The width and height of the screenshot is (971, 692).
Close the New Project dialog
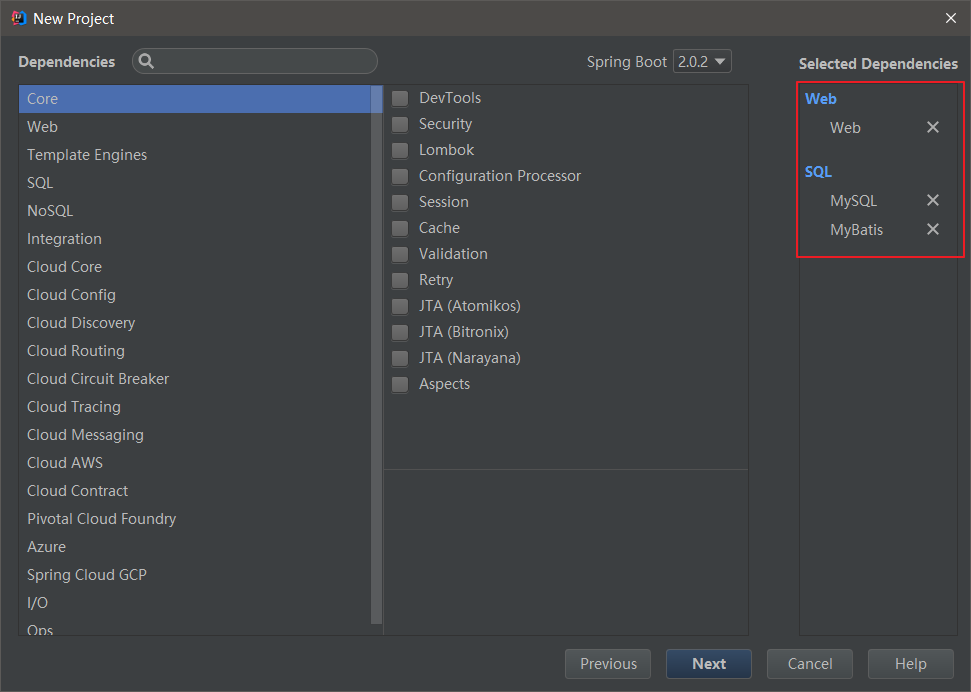click(x=950, y=18)
